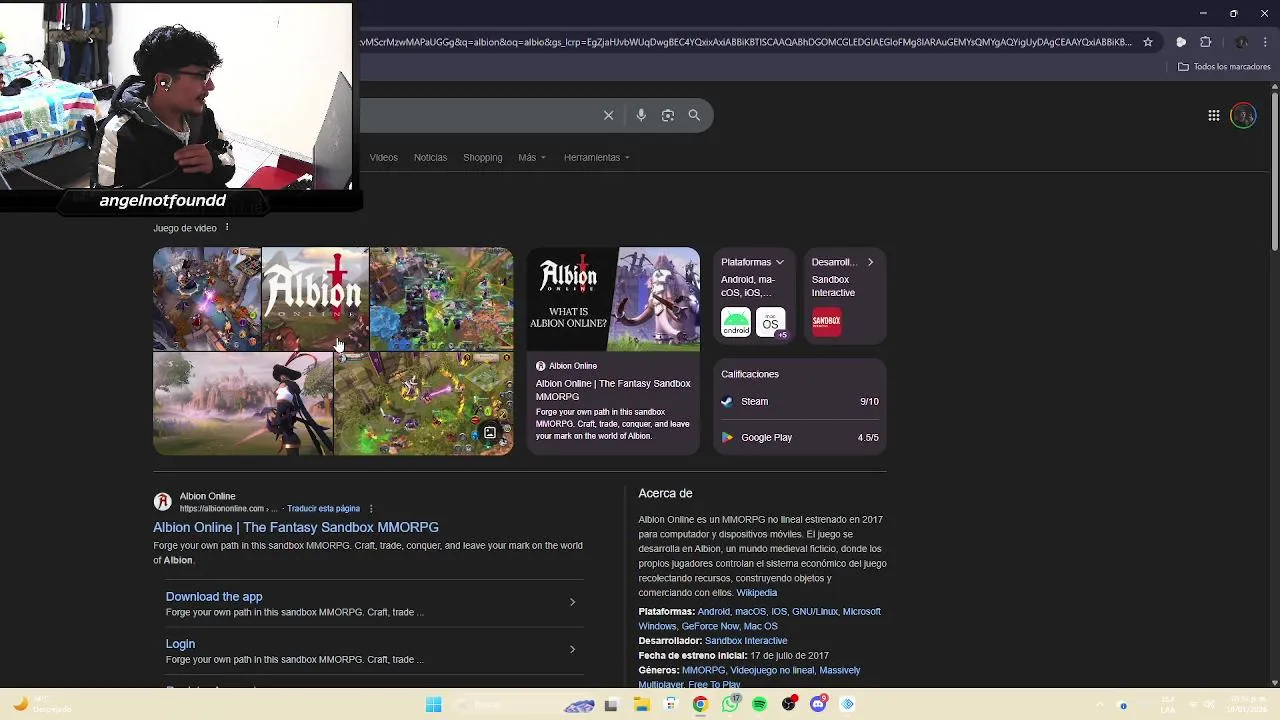Image resolution: width=1280 pixels, height=720 pixels.
Task: Open the Juego de video more options dots
Action: tap(227, 227)
